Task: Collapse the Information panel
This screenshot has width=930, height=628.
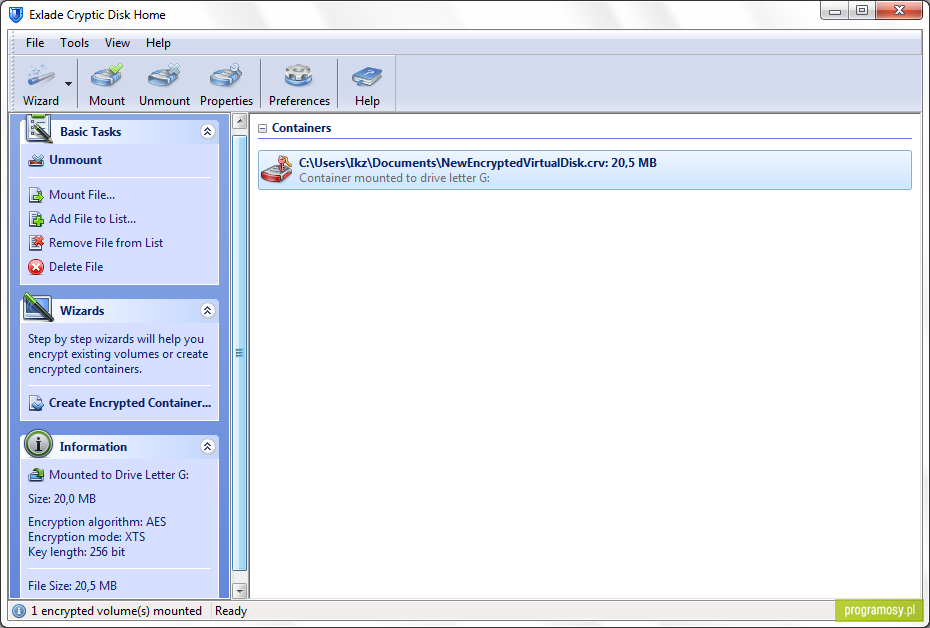Action: pyautogui.click(x=207, y=447)
